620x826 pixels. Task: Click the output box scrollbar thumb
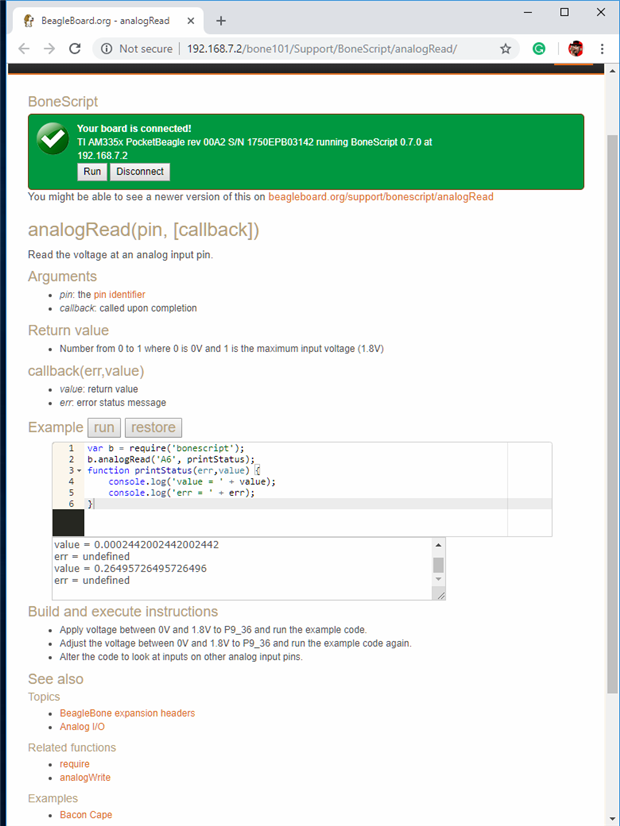click(x=438, y=565)
